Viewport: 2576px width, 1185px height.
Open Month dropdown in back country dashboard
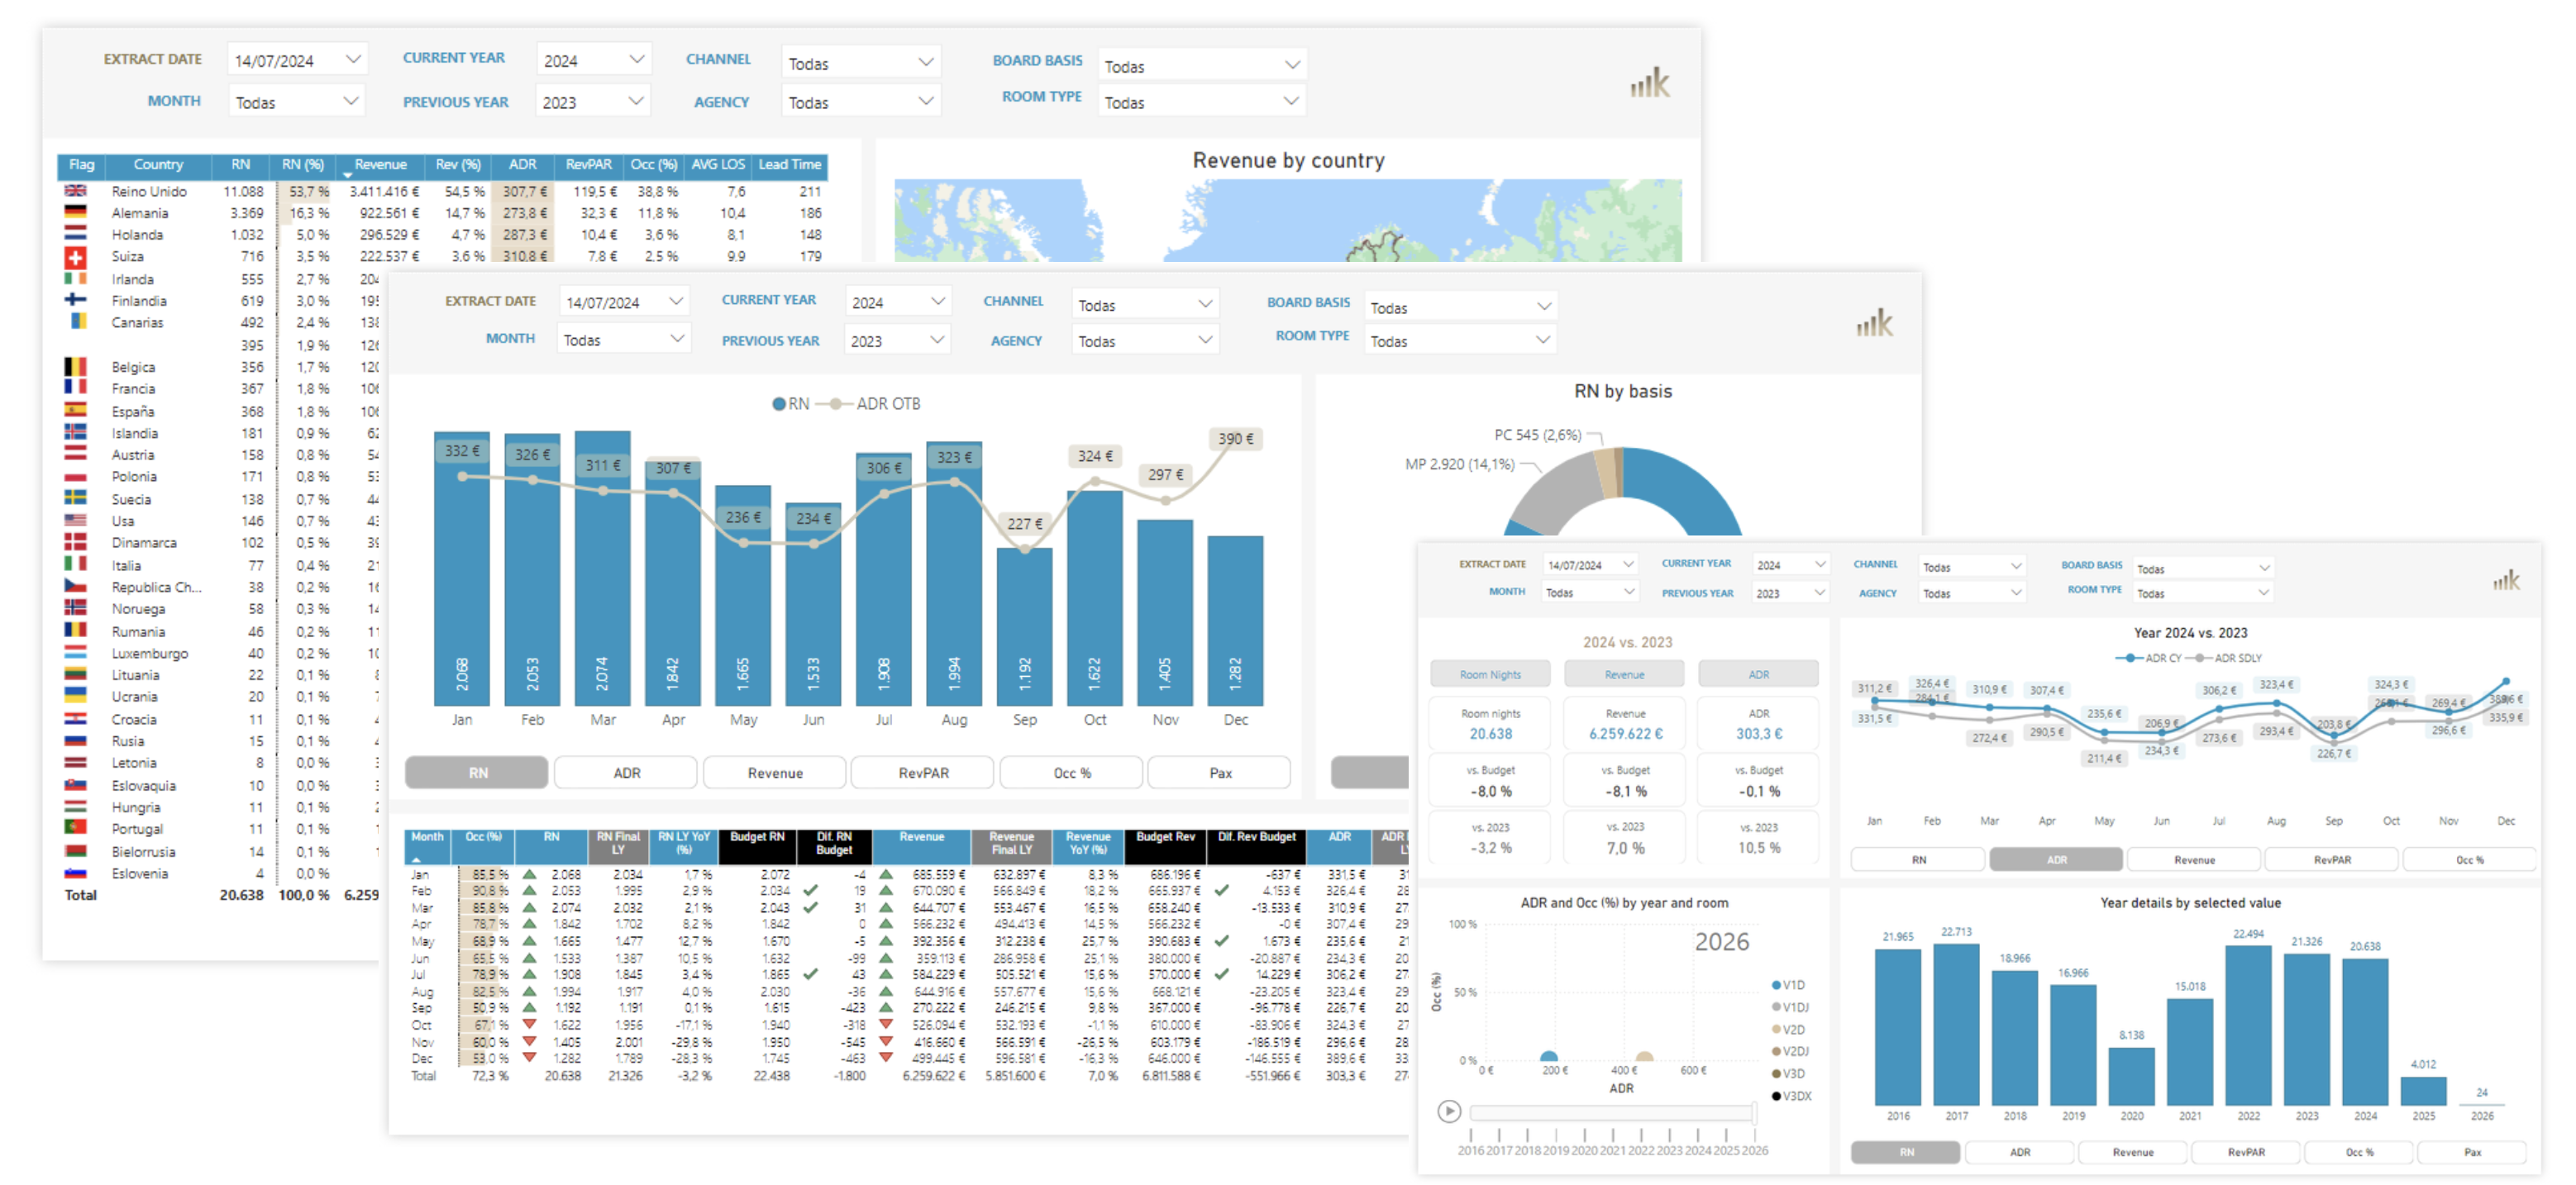pos(297,102)
